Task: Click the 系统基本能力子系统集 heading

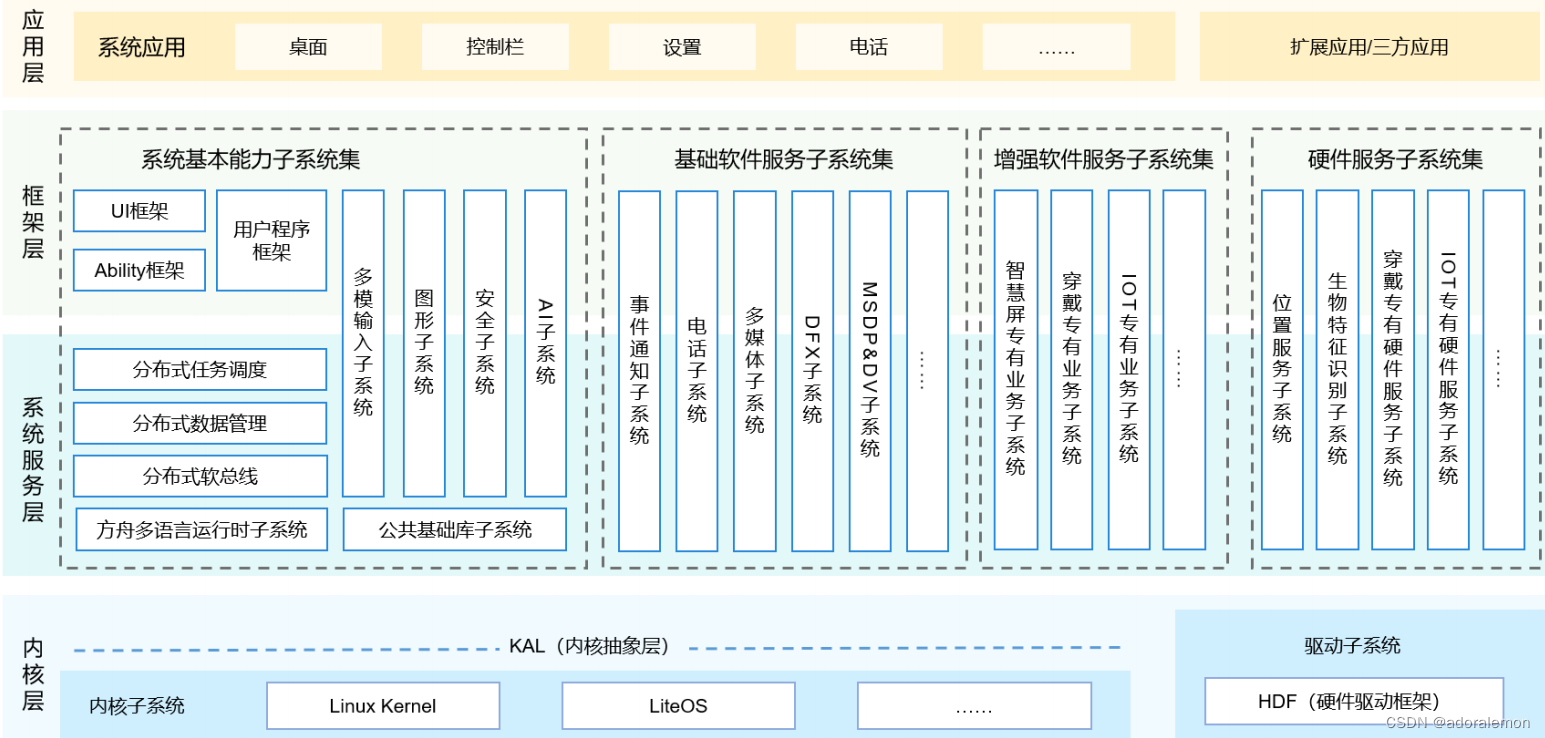Action: (251, 159)
